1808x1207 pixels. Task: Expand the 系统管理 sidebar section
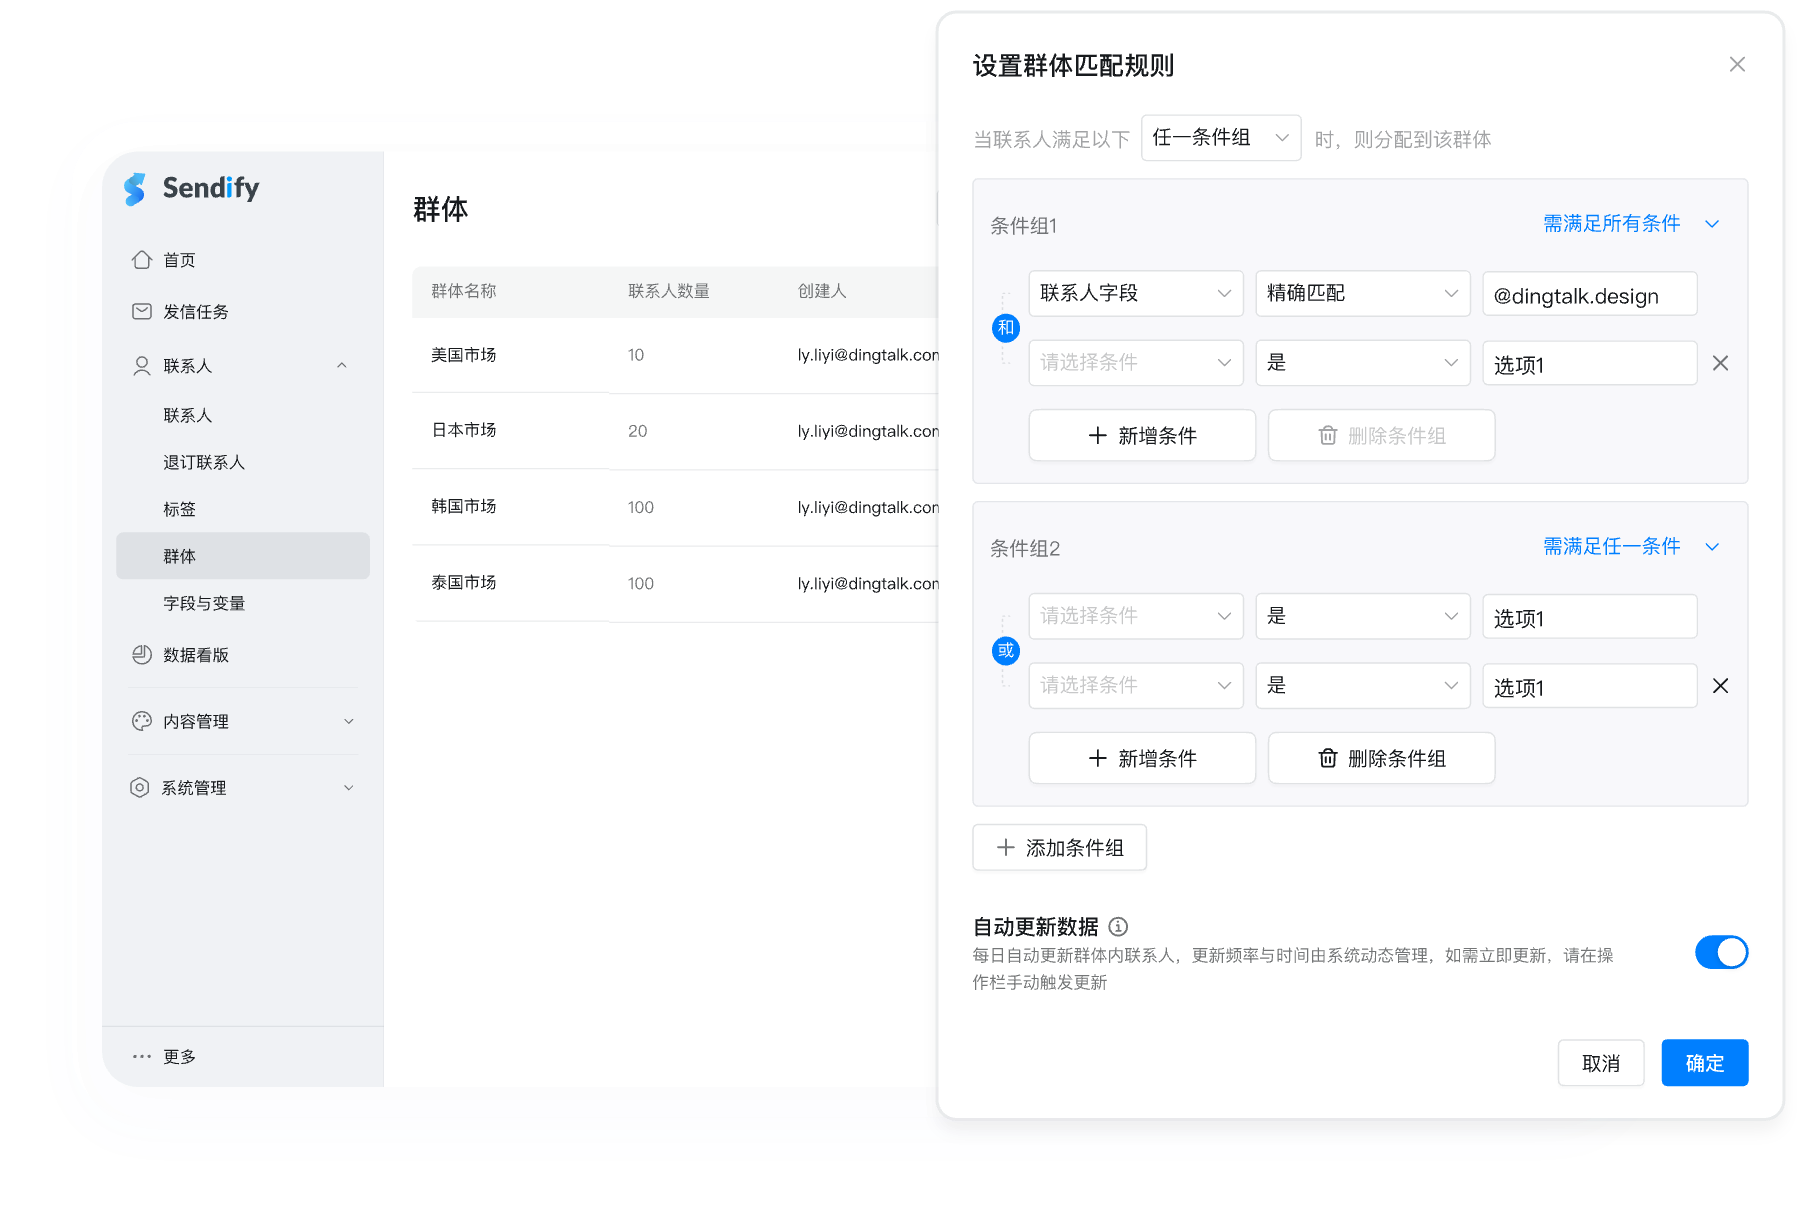(349, 788)
